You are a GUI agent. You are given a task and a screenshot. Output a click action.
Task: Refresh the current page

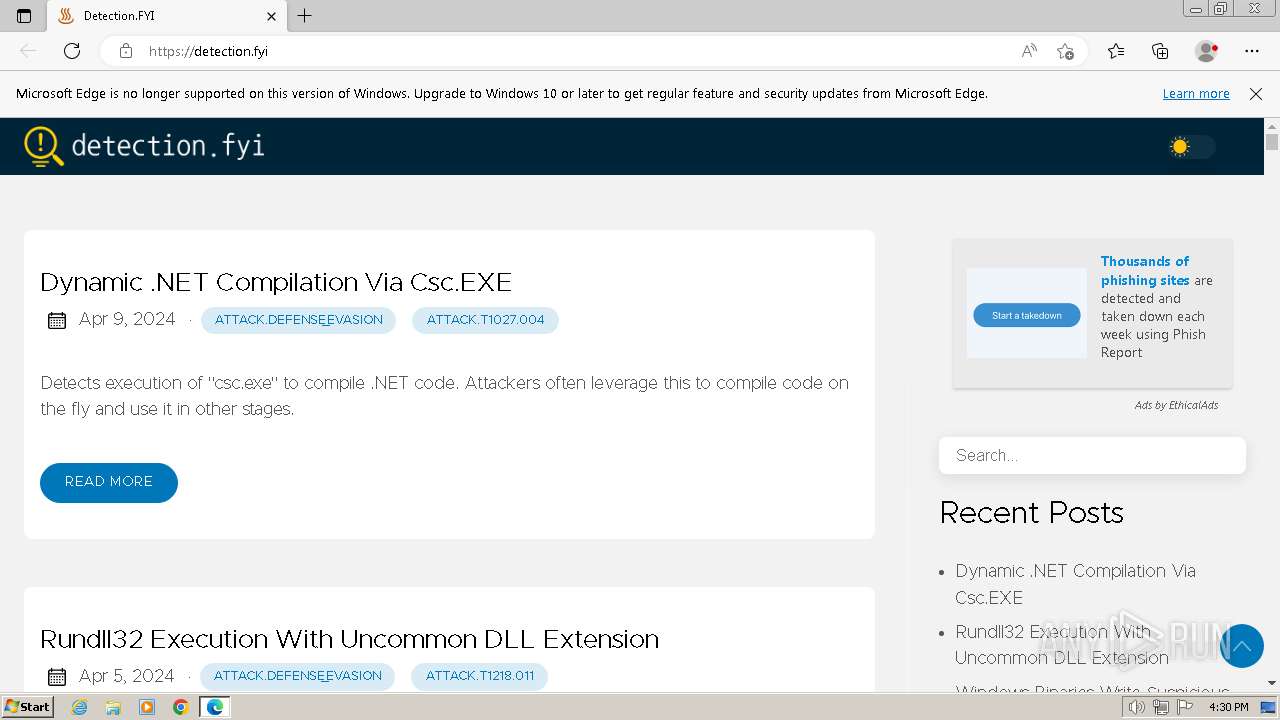pyautogui.click(x=72, y=51)
